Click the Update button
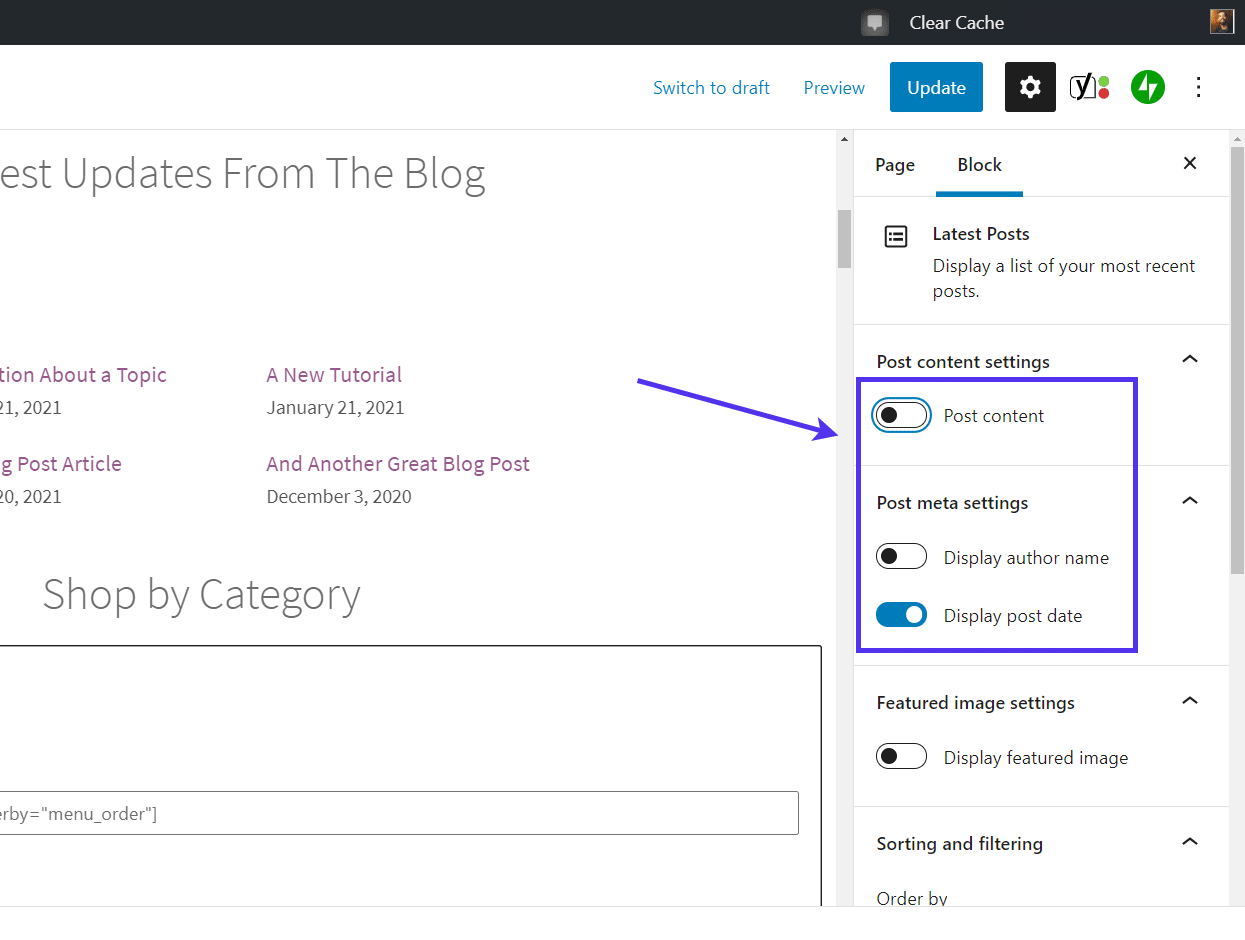This screenshot has width=1245, height=940. click(936, 87)
